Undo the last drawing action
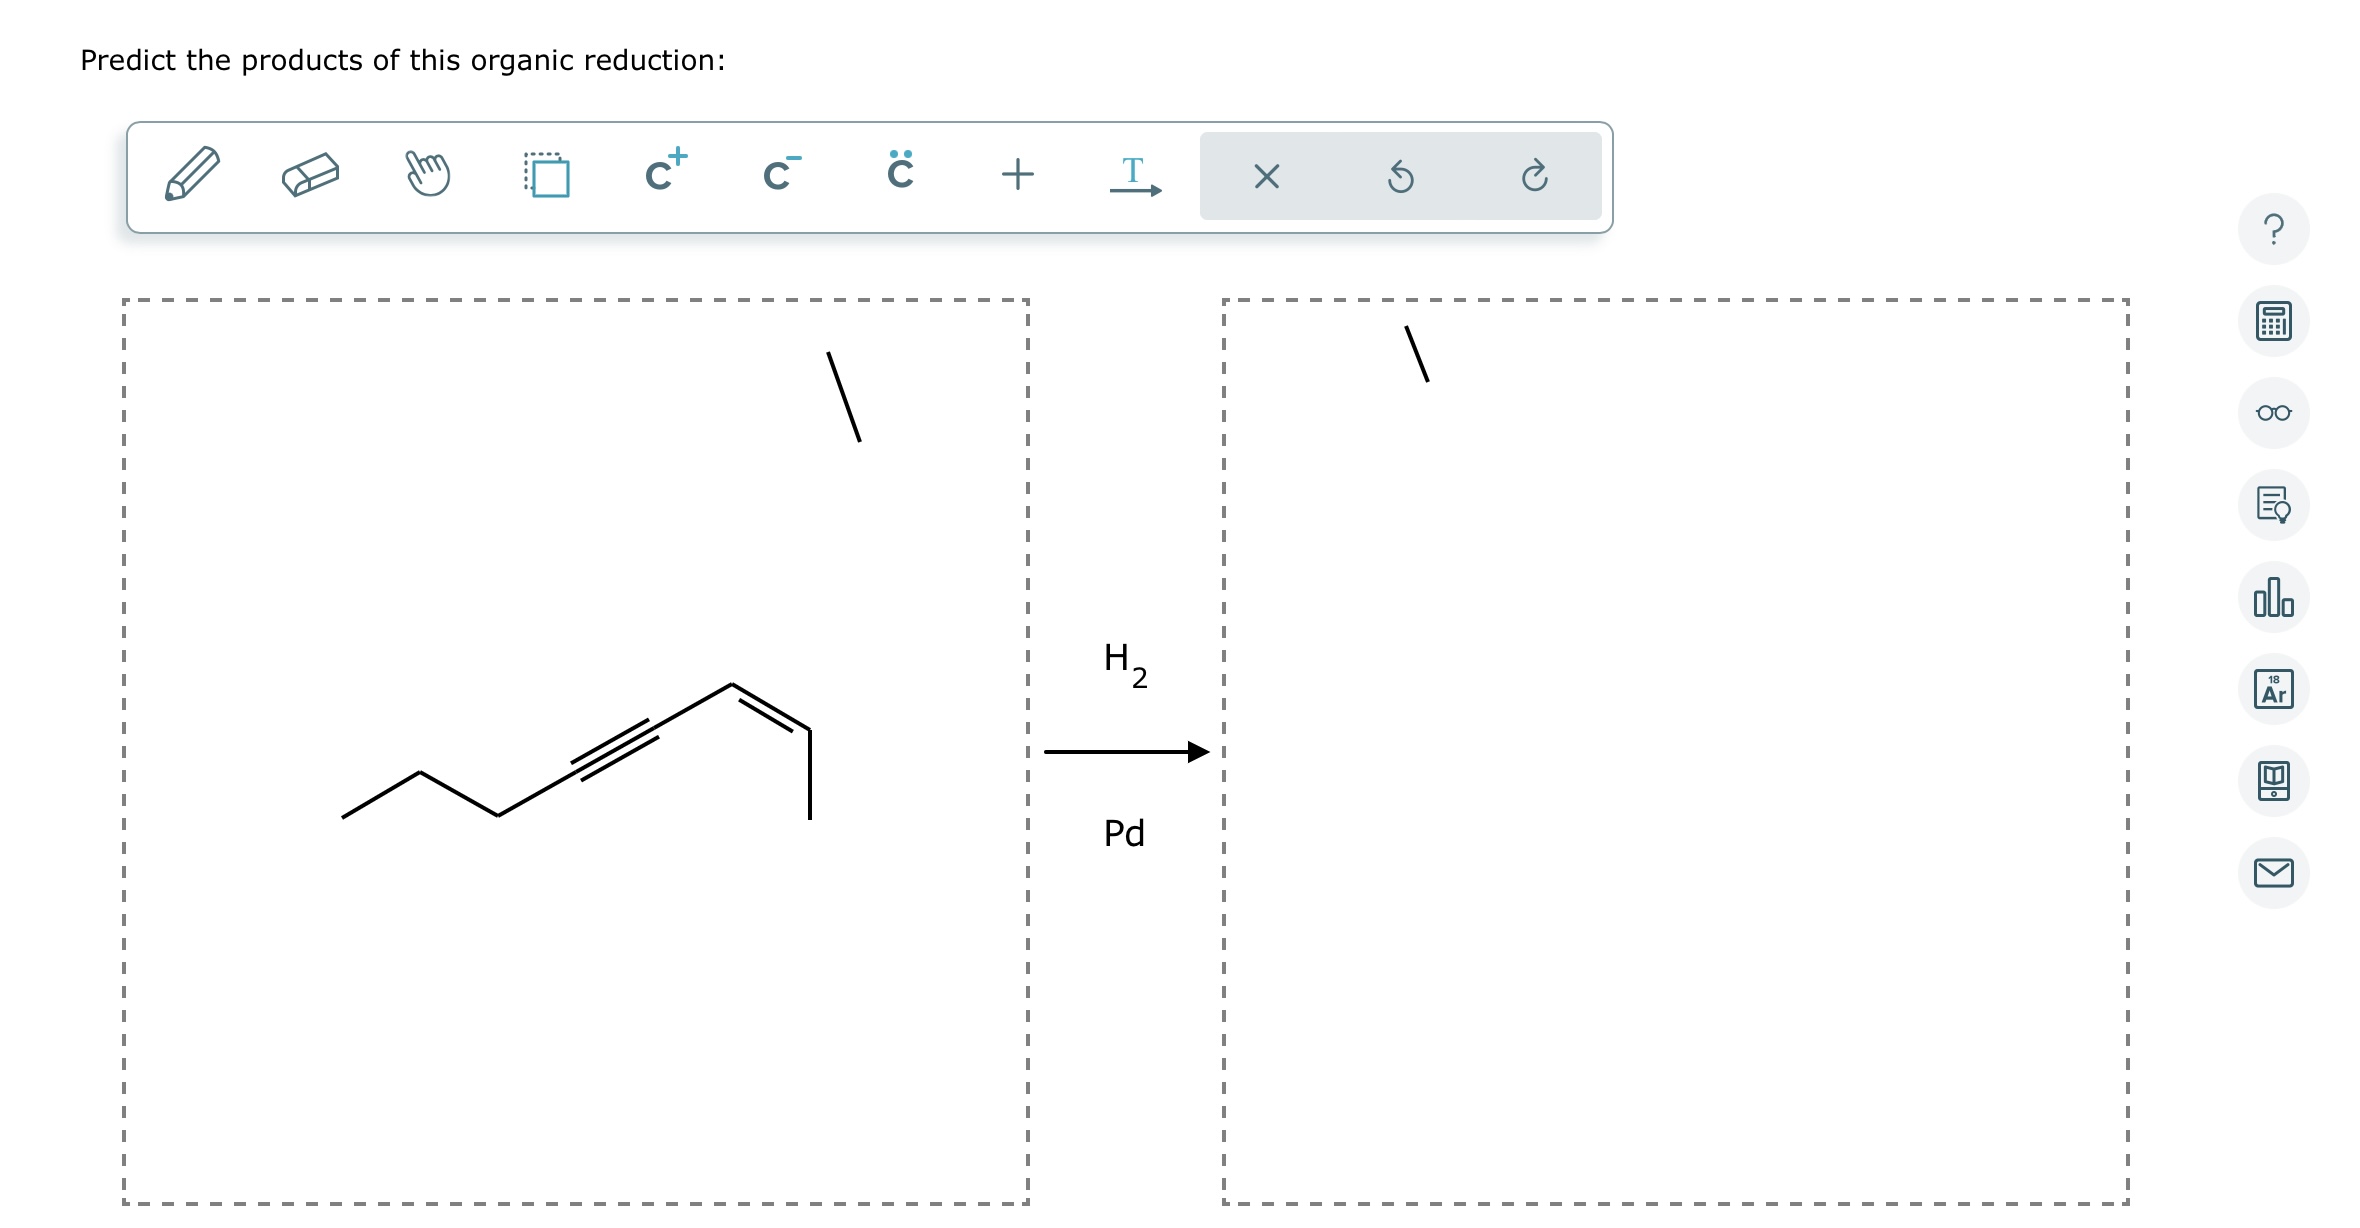 [1400, 177]
